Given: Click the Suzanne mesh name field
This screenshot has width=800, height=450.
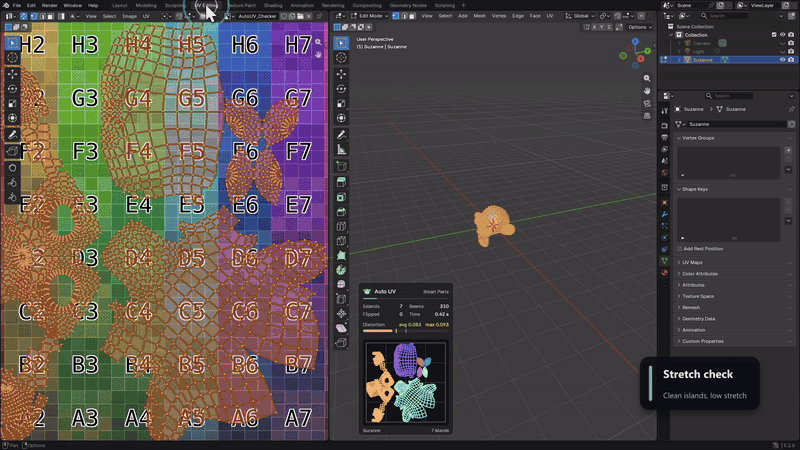Looking at the screenshot, I should [737, 124].
